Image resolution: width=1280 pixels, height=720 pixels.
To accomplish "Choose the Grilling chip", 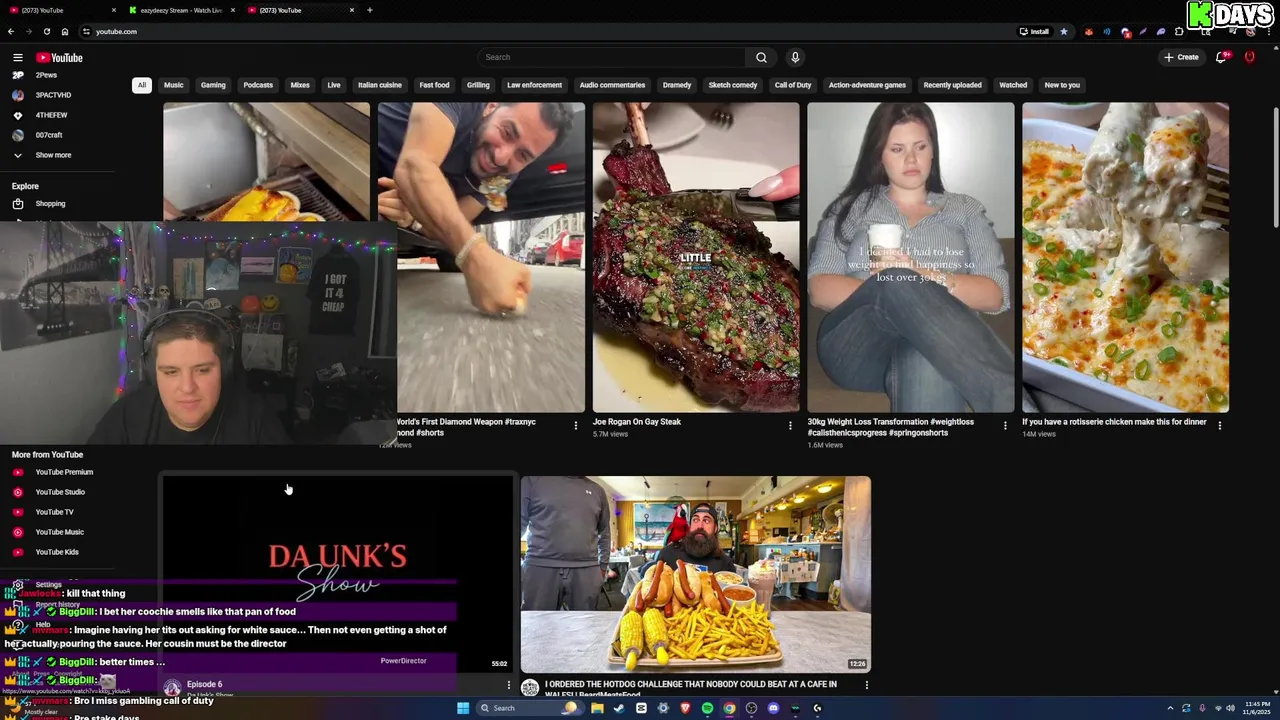I will (478, 85).
